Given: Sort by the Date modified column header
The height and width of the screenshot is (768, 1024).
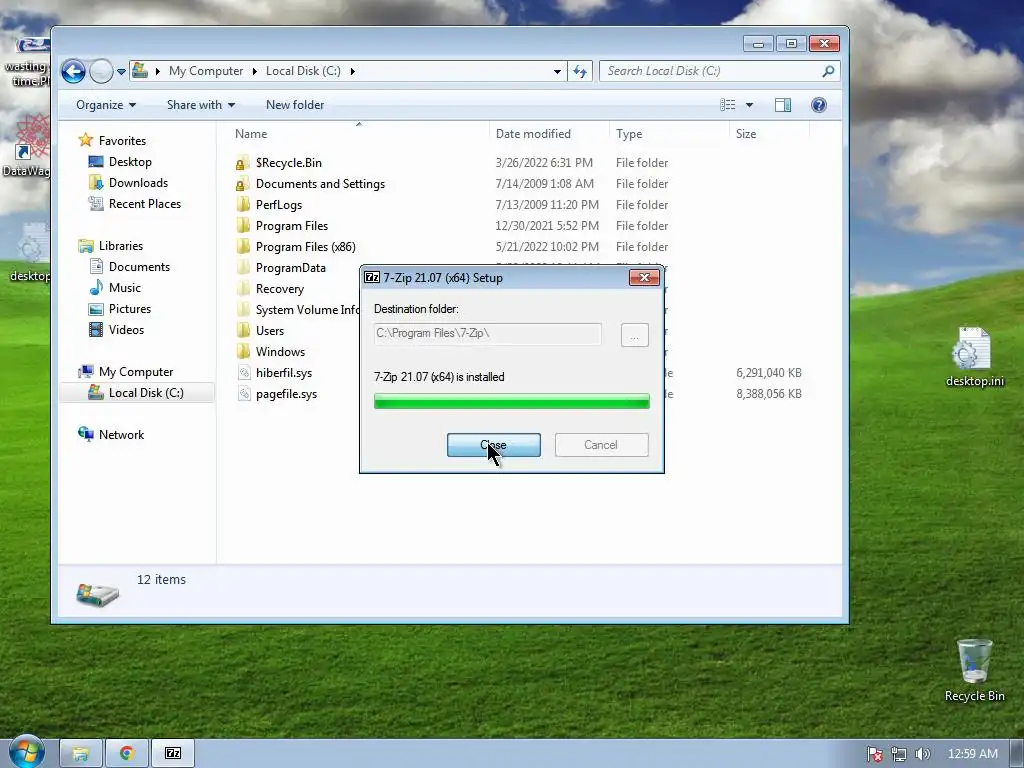Looking at the screenshot, I should point(533,134).
